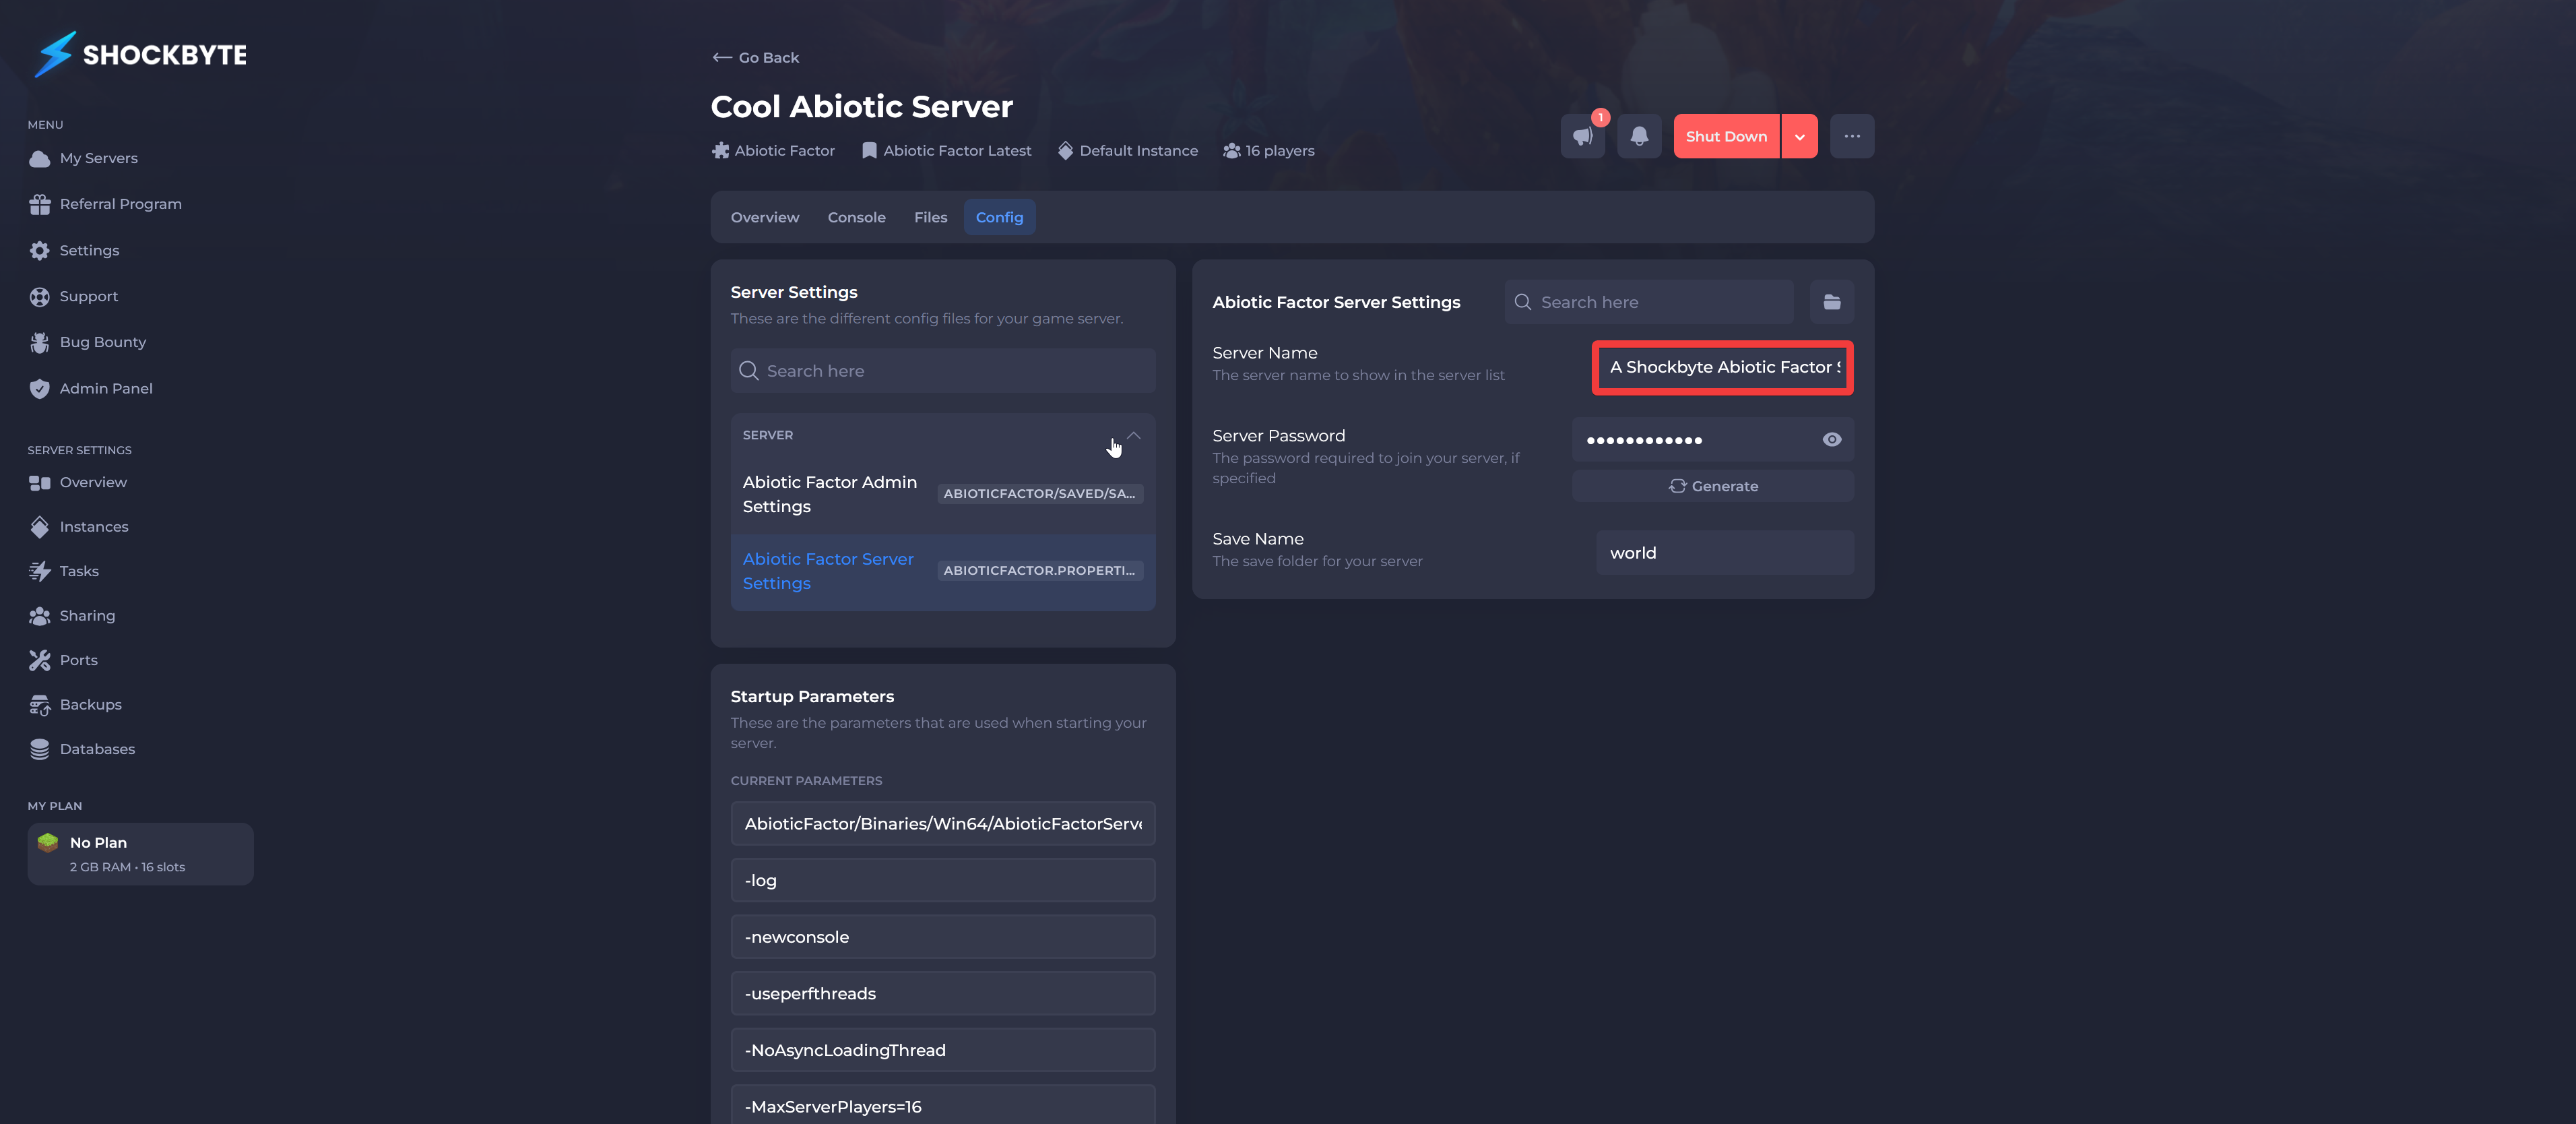This screenshot has height=1124, width=2576.
Task: Click the Databases stack icon
Action: pos(39,749)
